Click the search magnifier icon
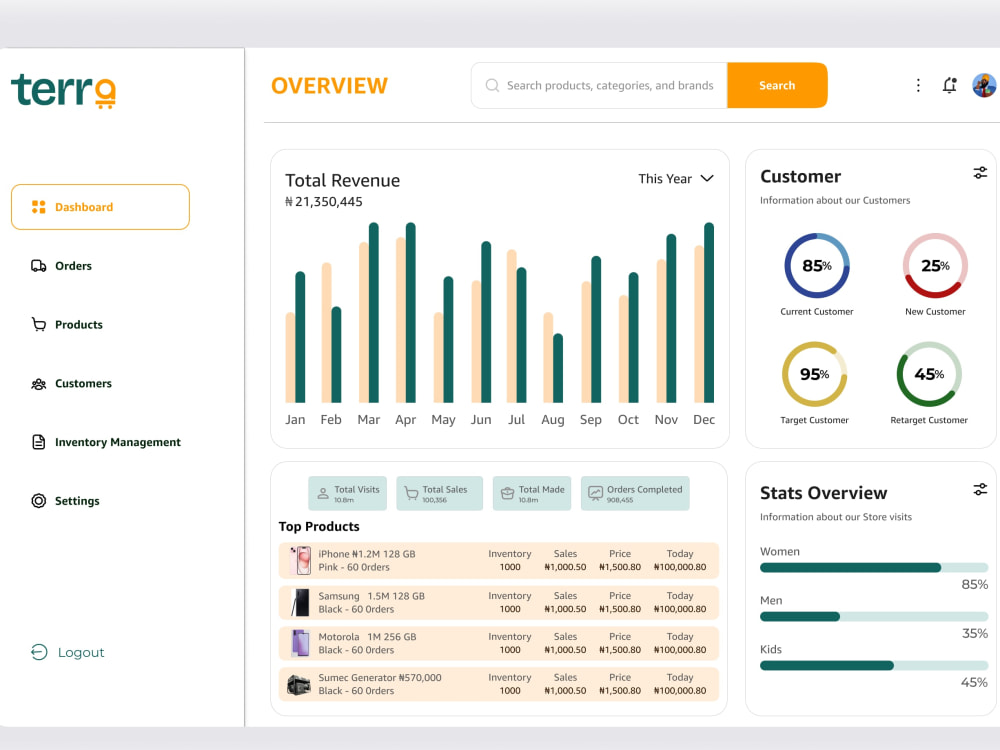Viewport: 1000px width, 750px height. pyautogui.click(x=492, y=85)
